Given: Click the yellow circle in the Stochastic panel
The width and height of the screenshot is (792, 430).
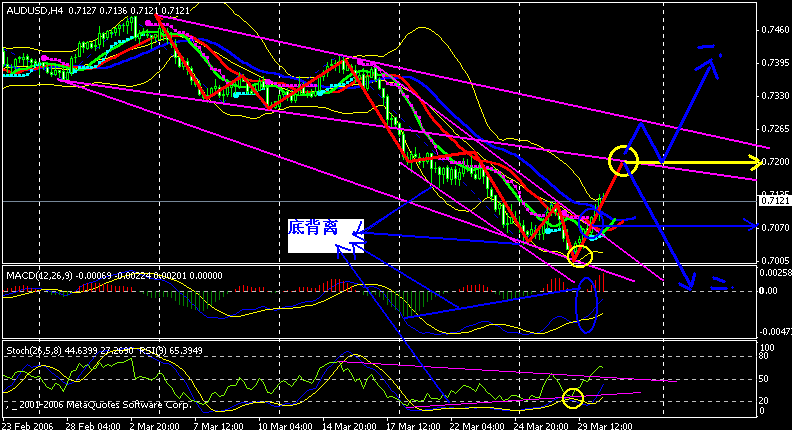Looking at the screenshot, I should (x=573, y=398).
